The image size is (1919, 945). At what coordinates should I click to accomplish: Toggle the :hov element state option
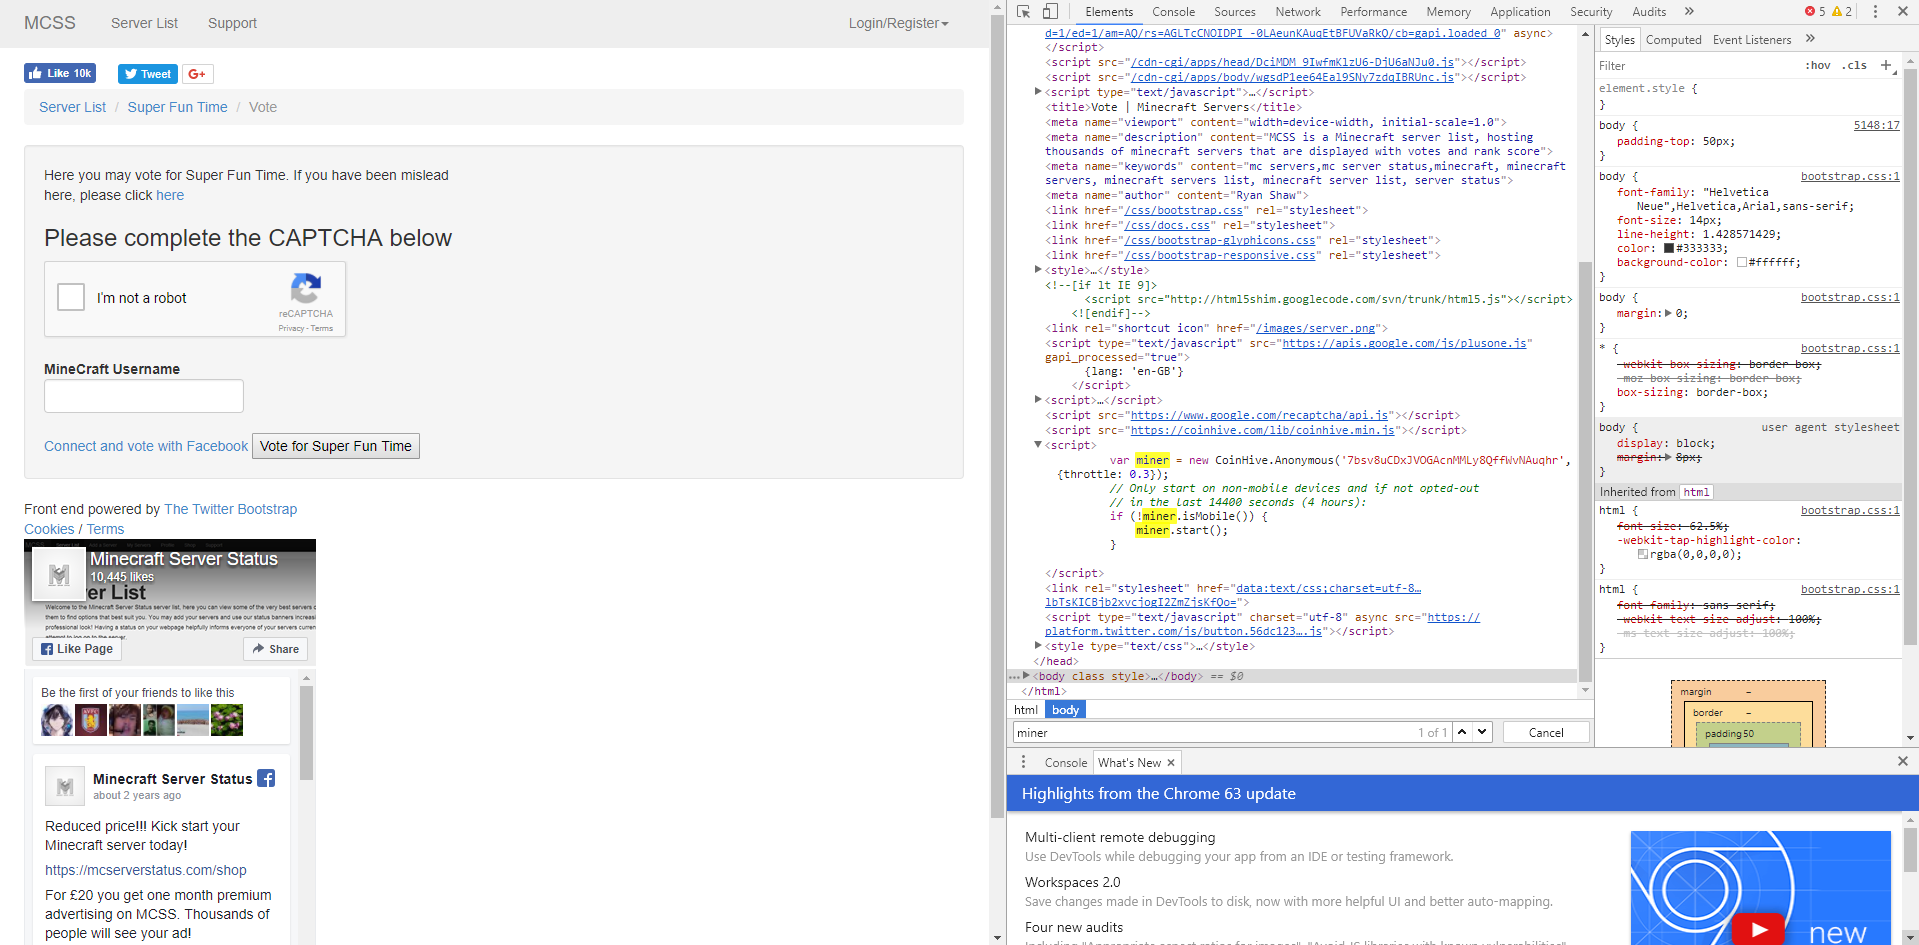[x=1818, y=65]
